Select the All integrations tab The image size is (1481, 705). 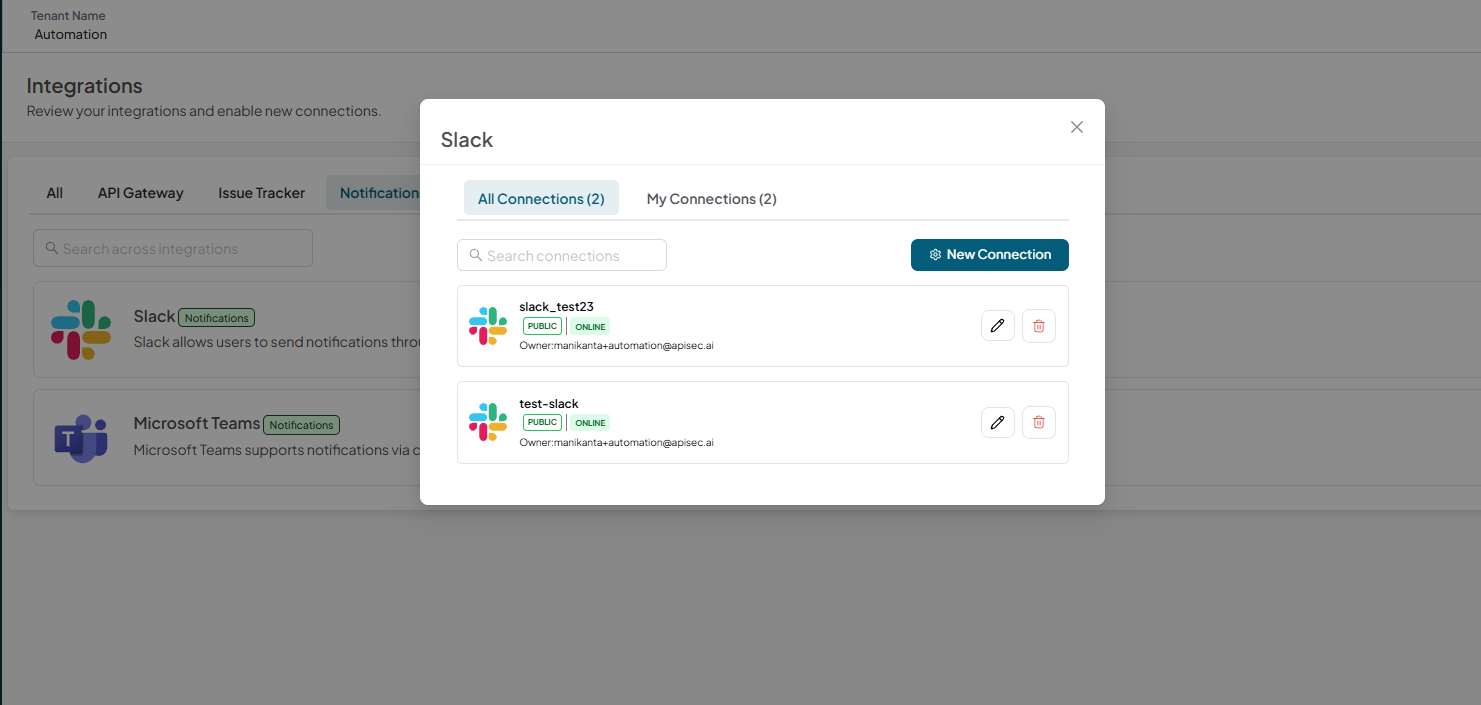pos(55,193)
